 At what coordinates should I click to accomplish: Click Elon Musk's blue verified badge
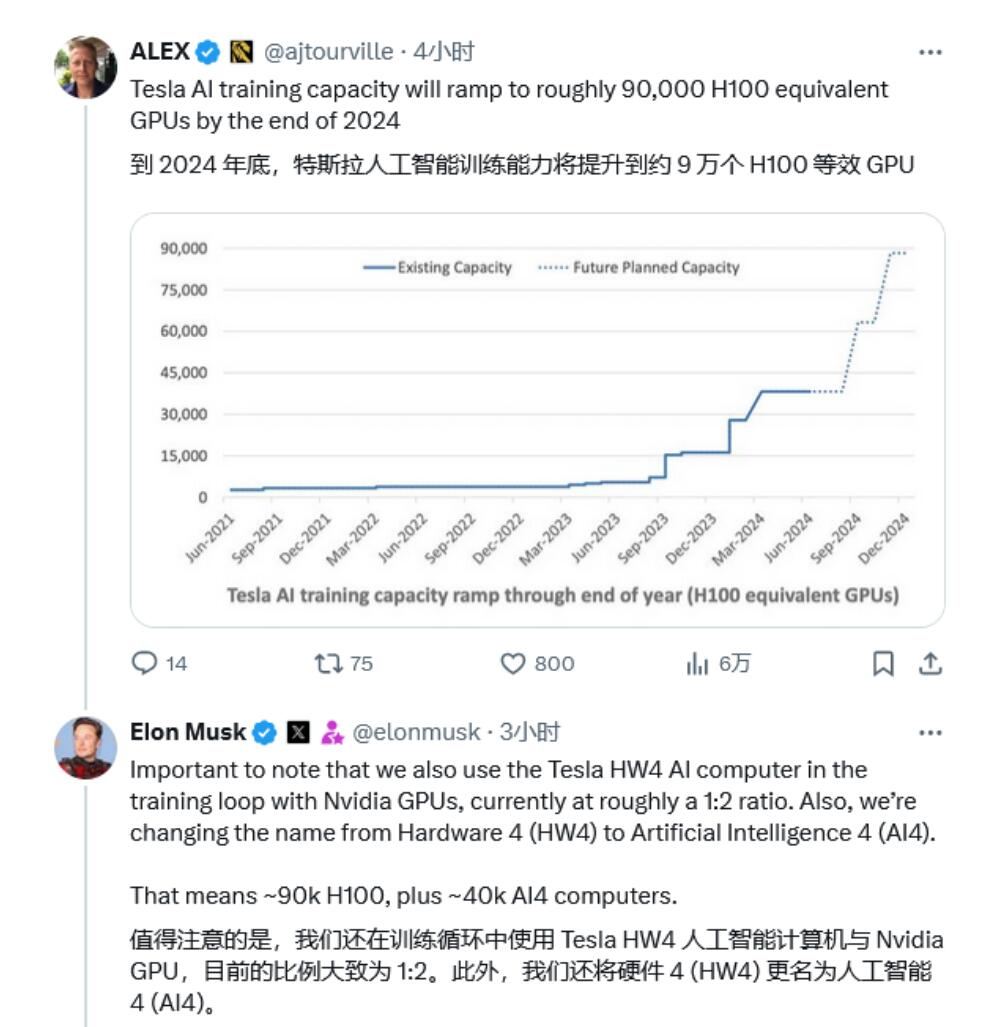coord(265,732)
